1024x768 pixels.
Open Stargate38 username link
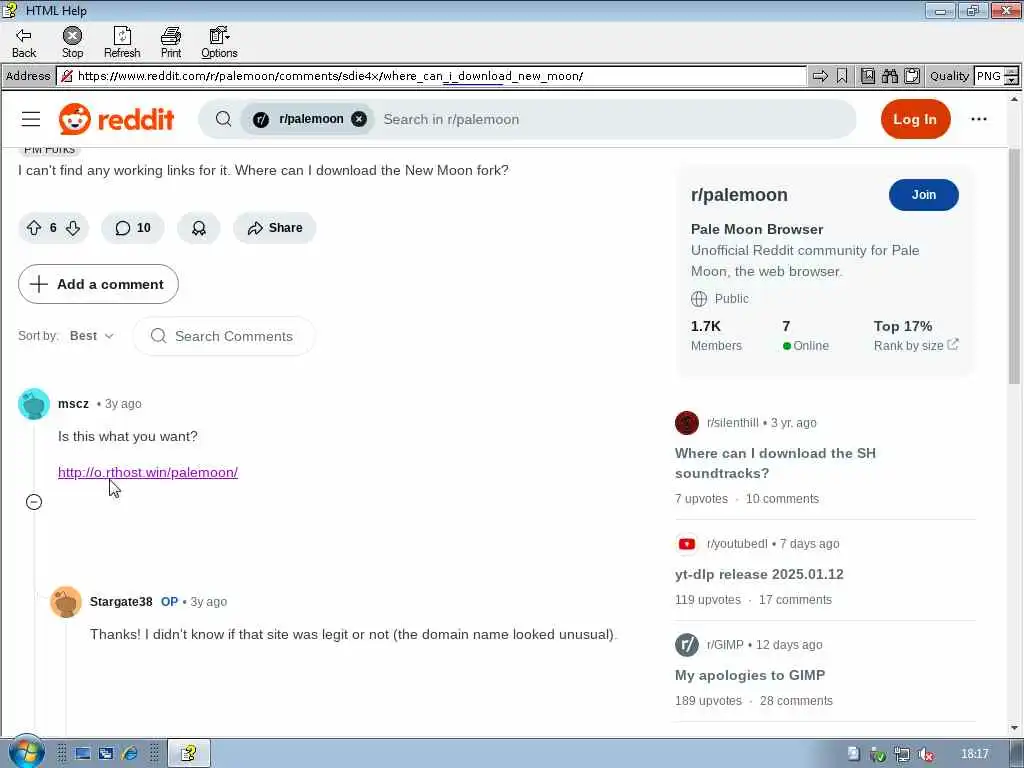pyautogui.click(x=121, y=601)
